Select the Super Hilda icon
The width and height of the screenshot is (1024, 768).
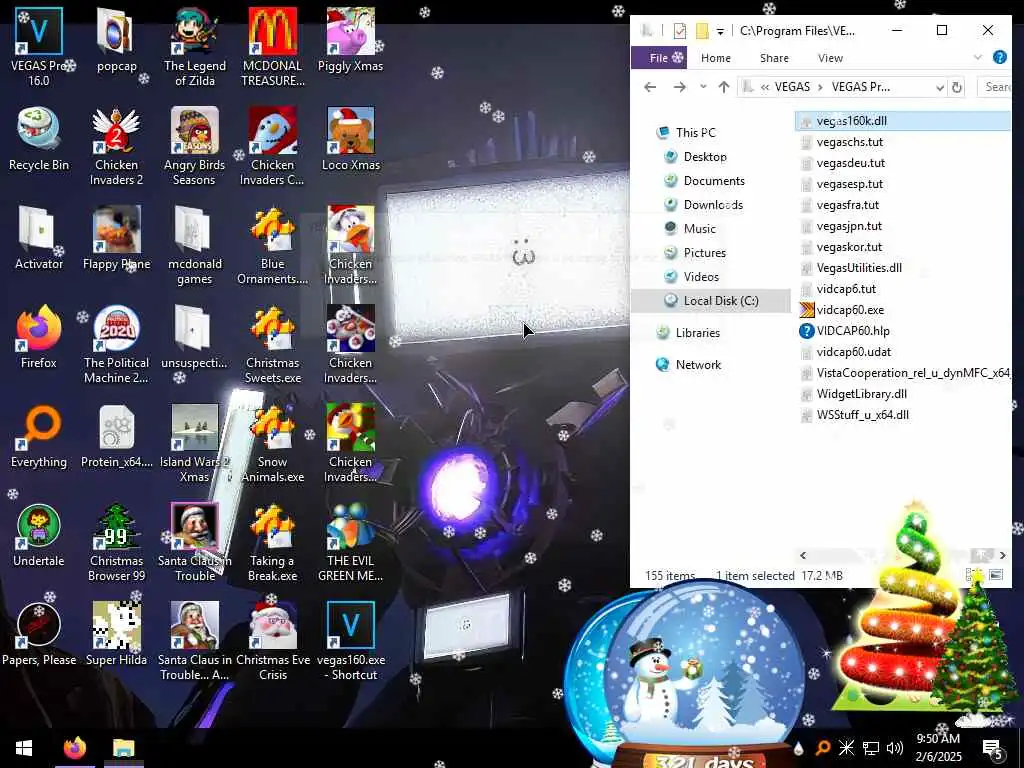pos(116,634)
